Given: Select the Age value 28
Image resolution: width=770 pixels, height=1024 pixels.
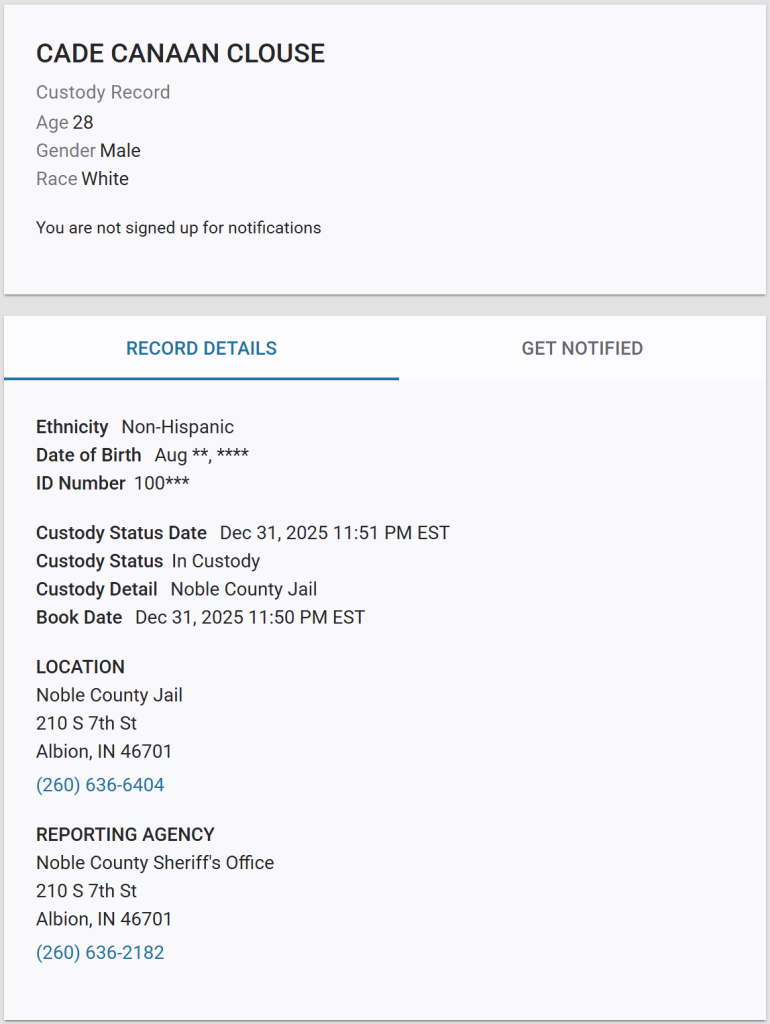Looking at the screenshot, I should click(83, 123).
